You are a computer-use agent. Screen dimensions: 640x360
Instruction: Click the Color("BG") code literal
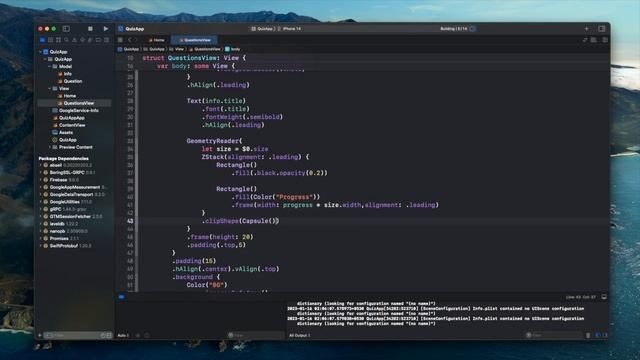207,285
